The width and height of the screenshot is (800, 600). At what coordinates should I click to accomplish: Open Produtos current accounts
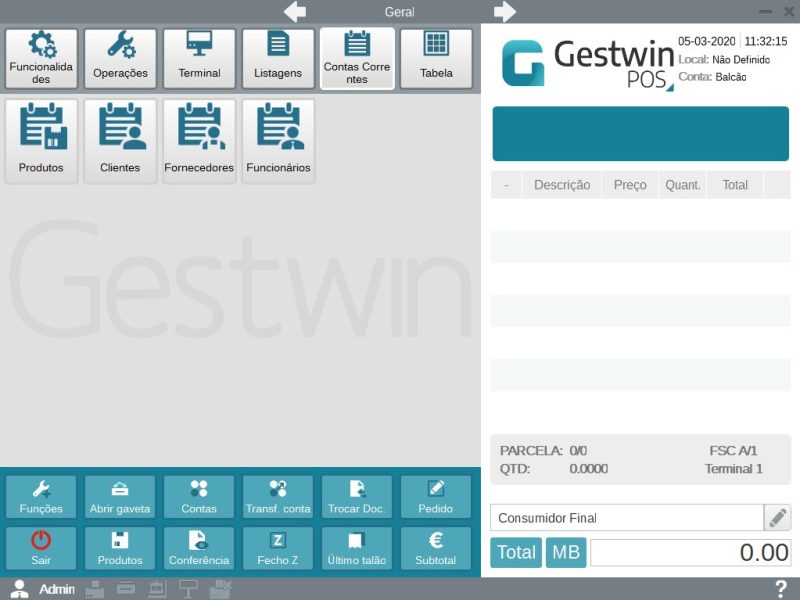tap(41, 141)
